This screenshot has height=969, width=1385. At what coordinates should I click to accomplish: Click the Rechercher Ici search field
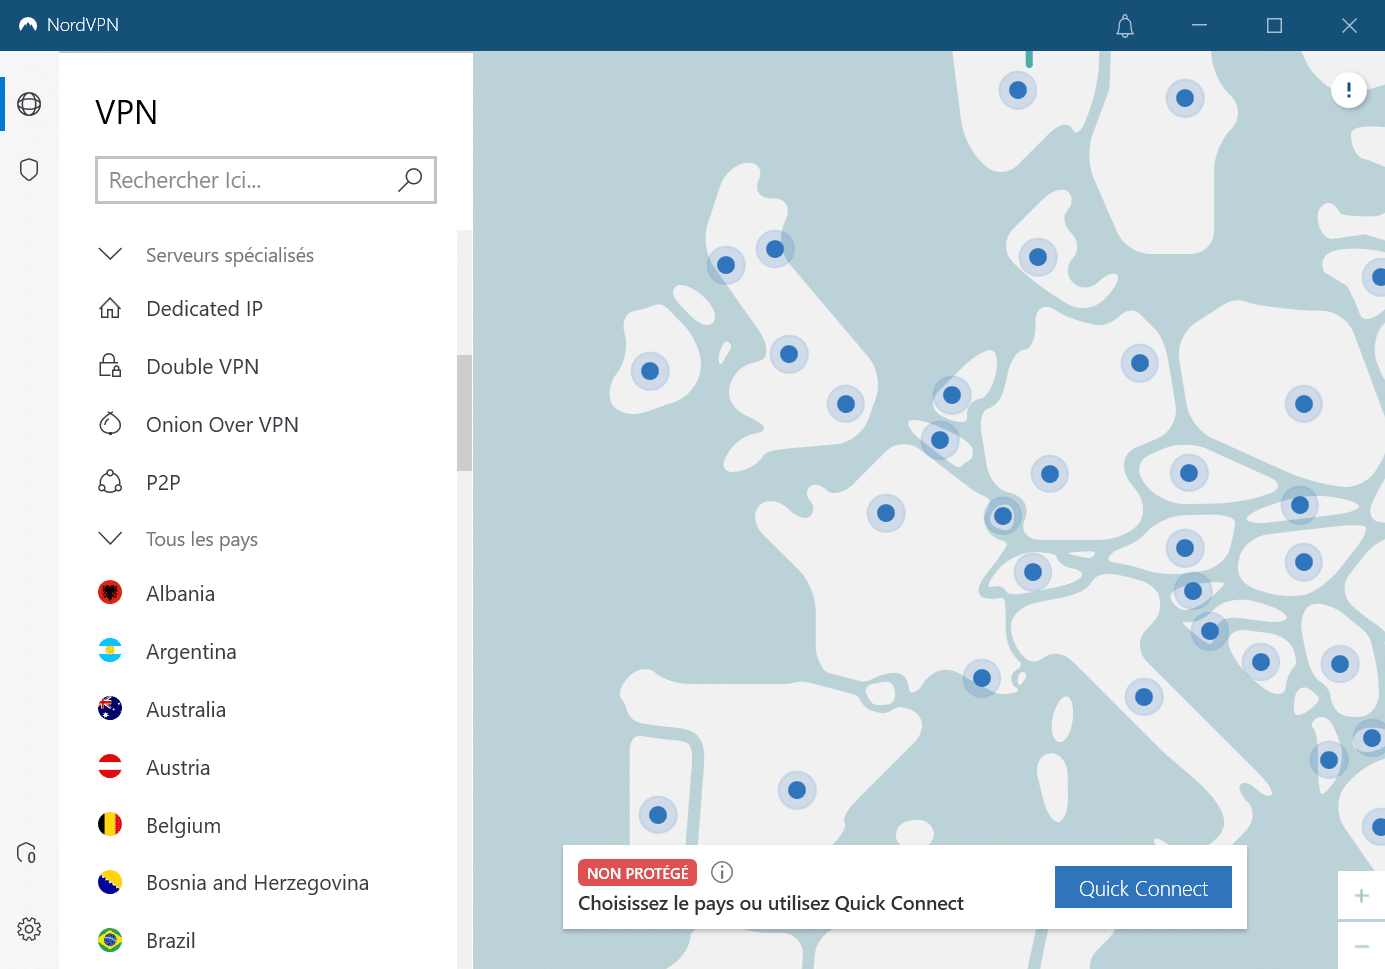click(x=266, y=180)
